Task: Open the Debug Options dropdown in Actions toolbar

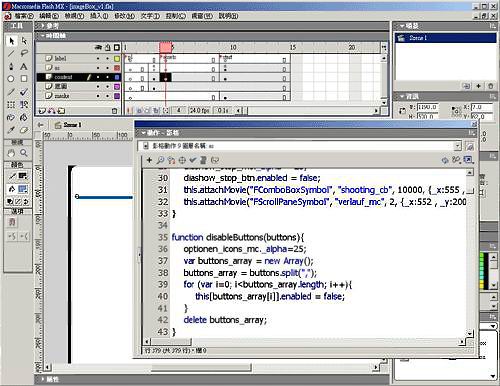Action: point(456,160)
